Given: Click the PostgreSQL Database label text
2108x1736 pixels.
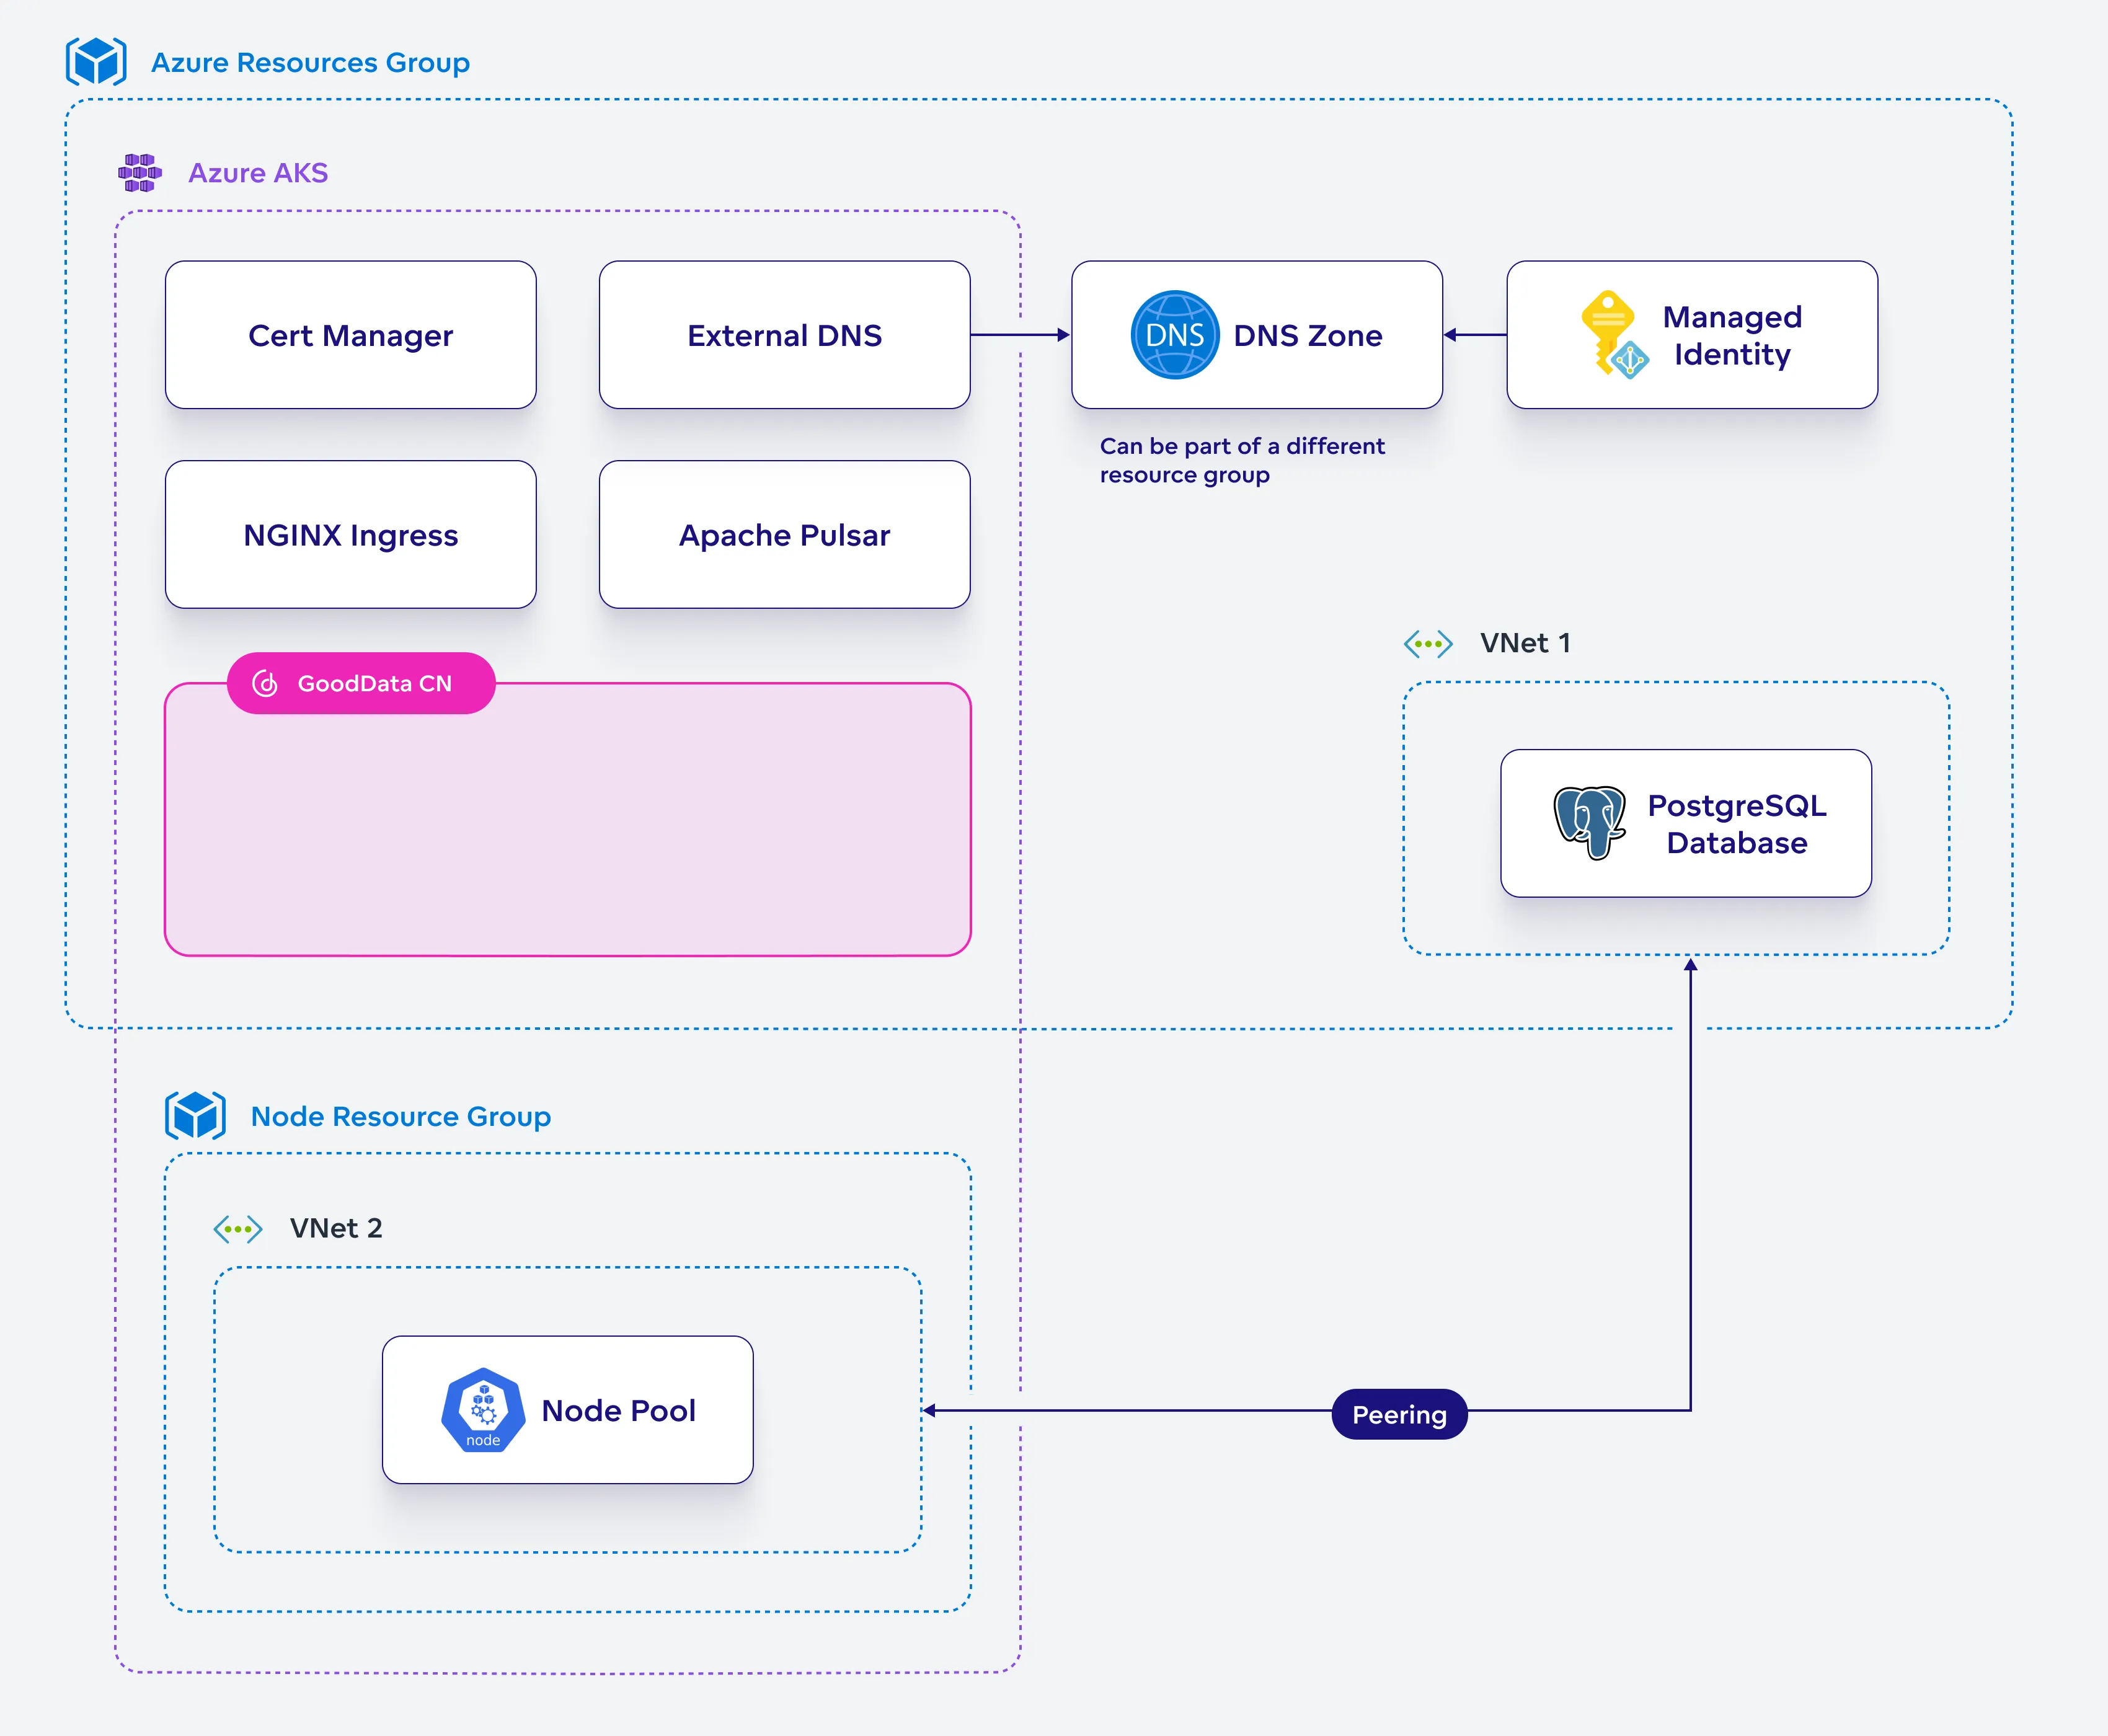Looking at the screenshot, I should click(x=1737, y=824).
